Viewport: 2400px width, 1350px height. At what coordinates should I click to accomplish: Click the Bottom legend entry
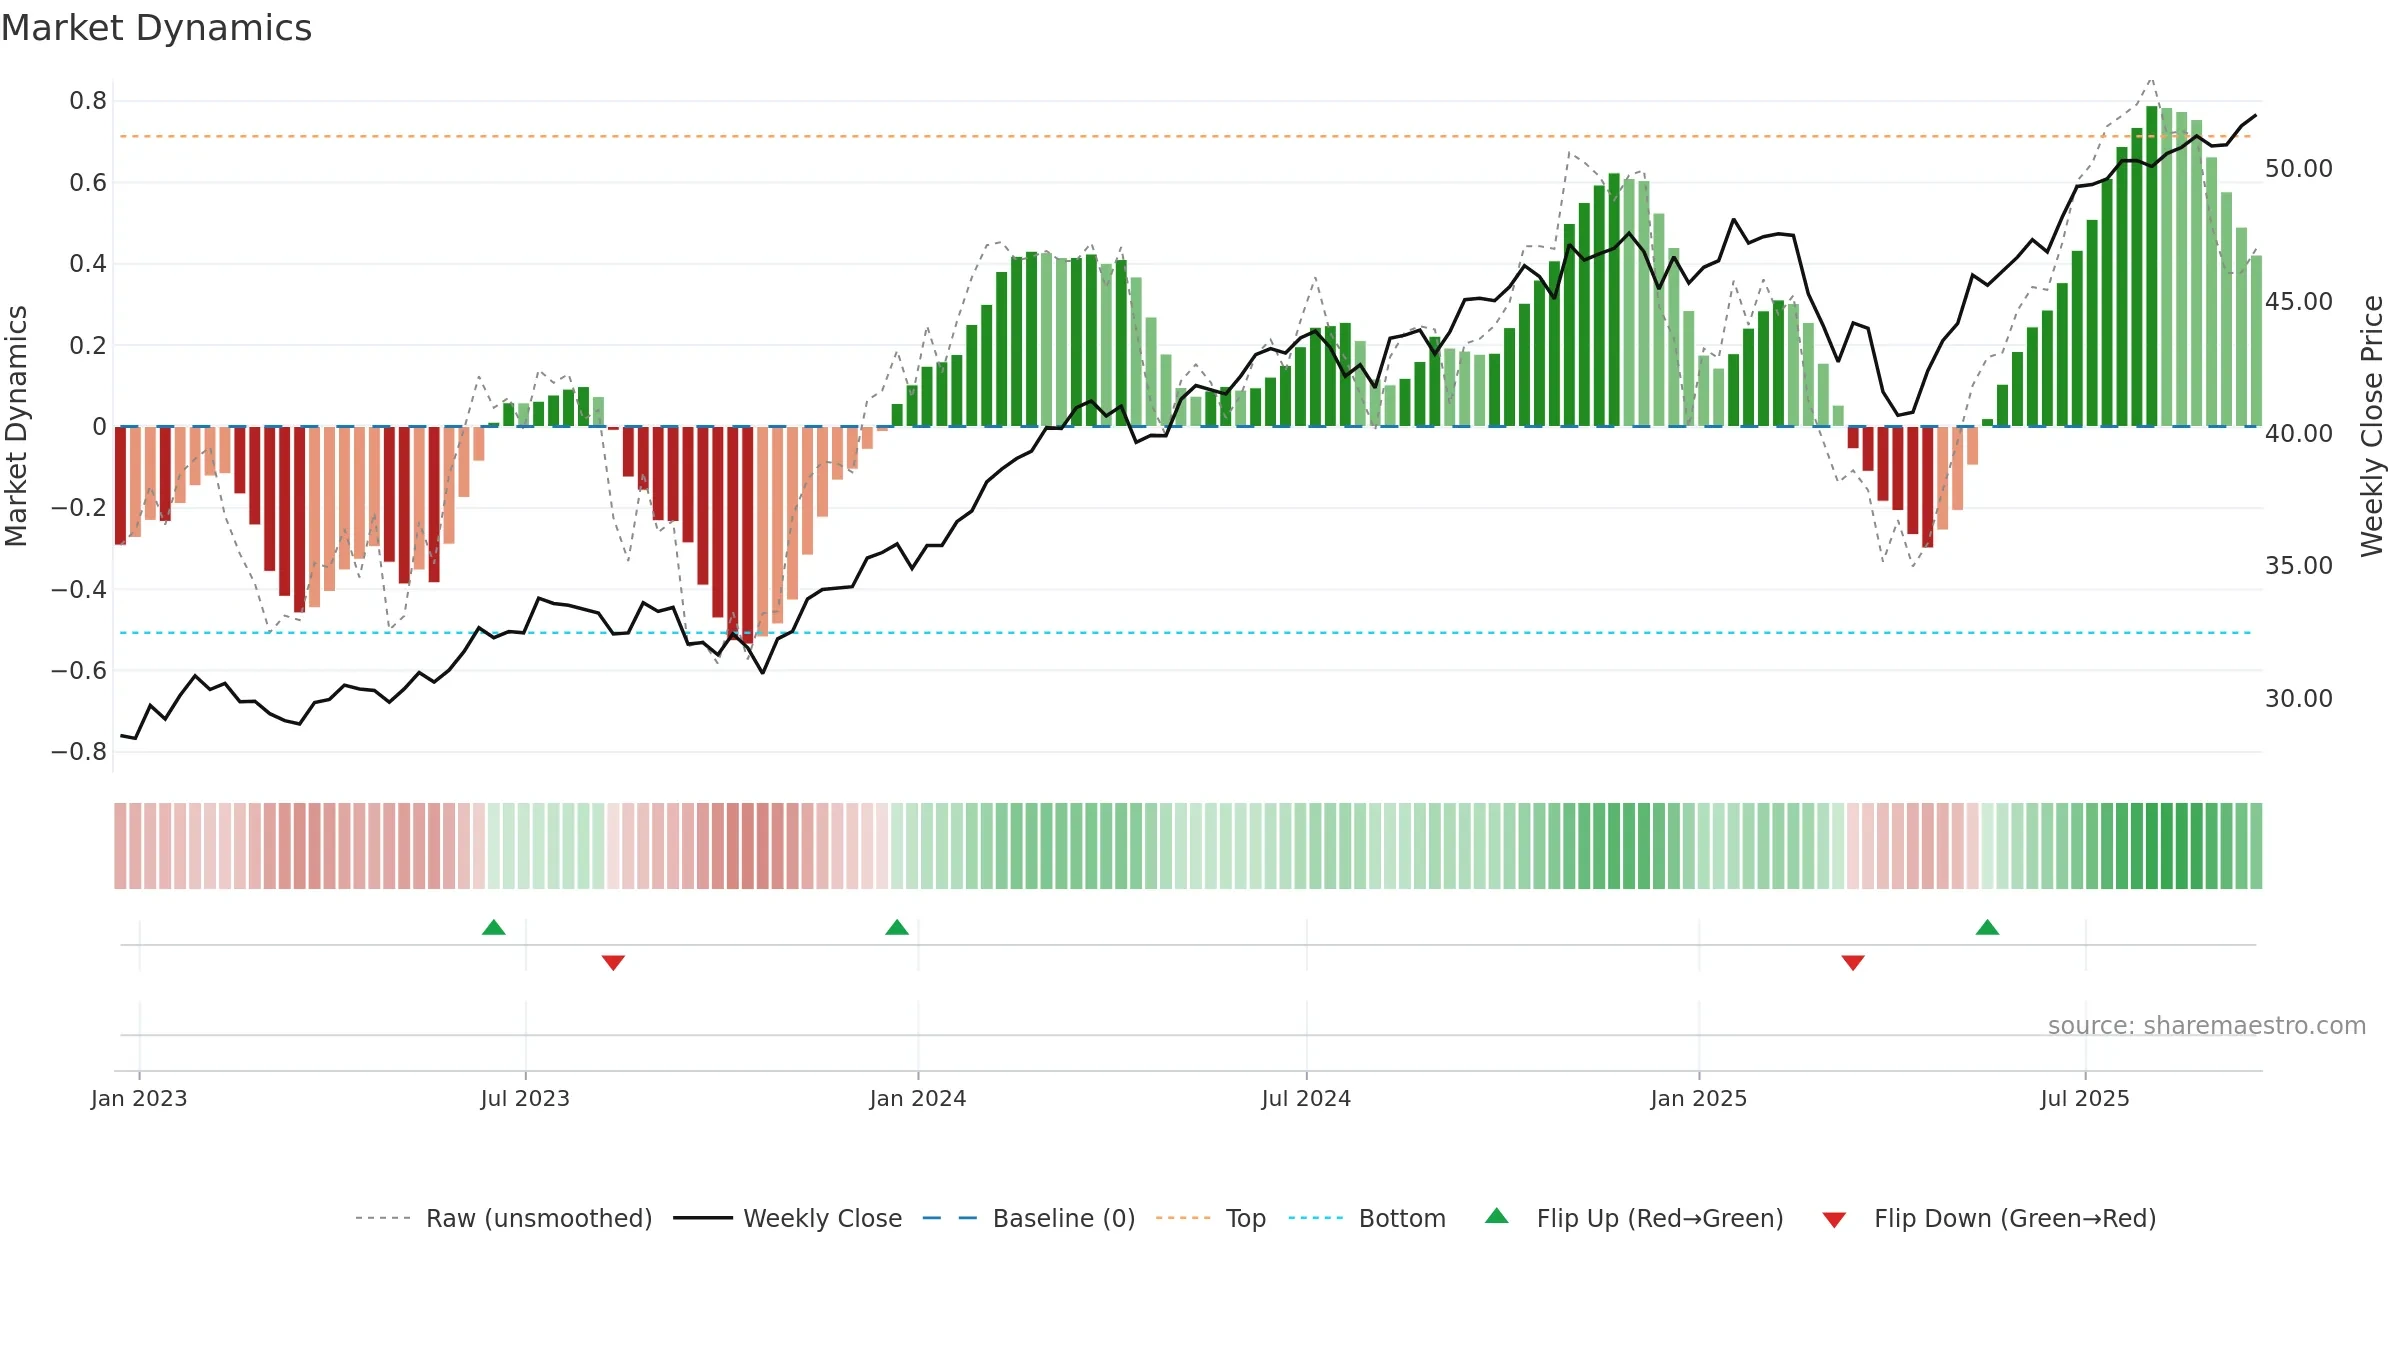(x=1367, y=1218)
